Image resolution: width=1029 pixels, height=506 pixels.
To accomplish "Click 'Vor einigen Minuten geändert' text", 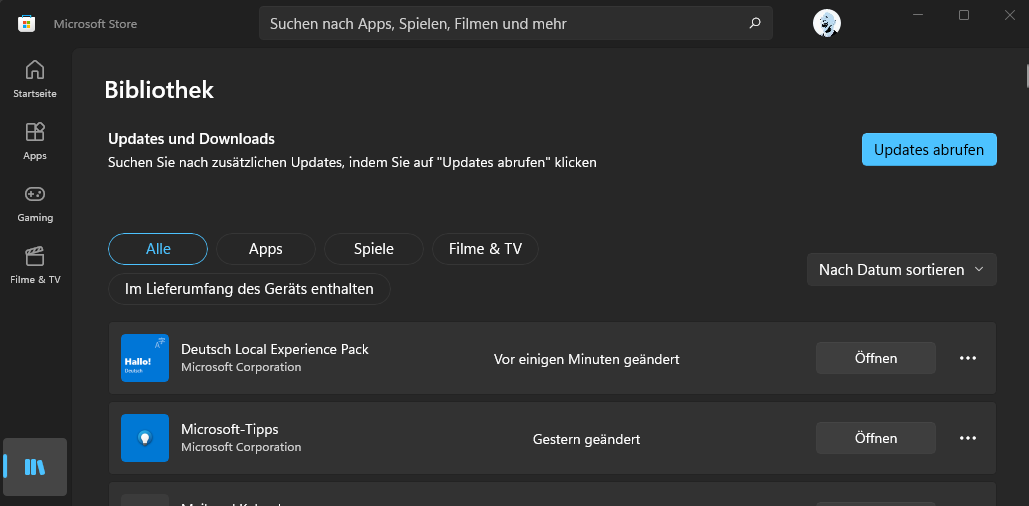I will [587, 359].
